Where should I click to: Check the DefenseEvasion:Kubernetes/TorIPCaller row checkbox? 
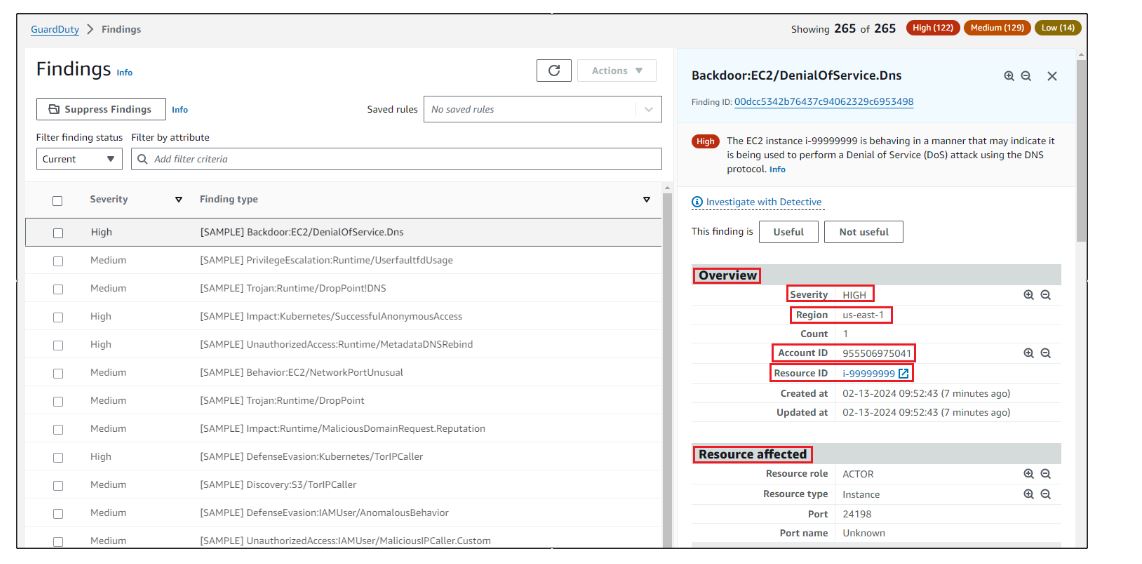[58, 457]
